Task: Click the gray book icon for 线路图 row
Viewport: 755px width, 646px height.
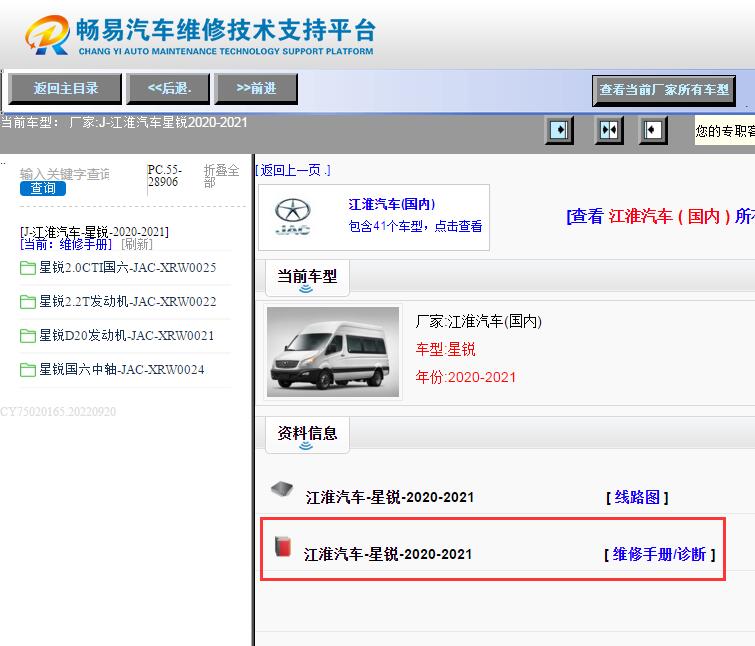Action: coord(282,490)
